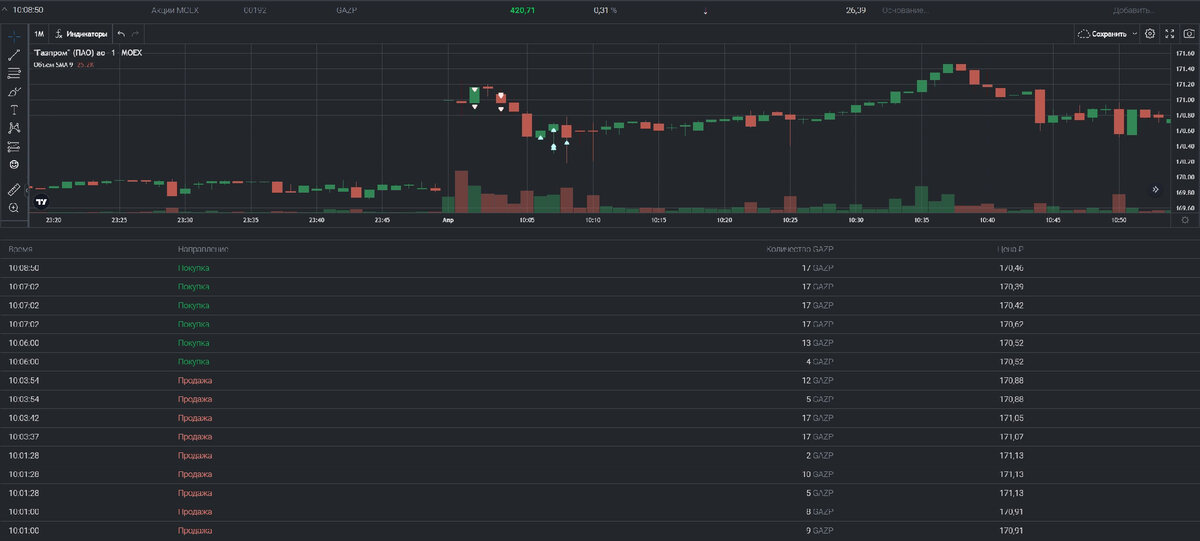Click the 2 GAZP quantity cell
The width and height of the screenshot is (1200, 541).
(x=820, y=455)
